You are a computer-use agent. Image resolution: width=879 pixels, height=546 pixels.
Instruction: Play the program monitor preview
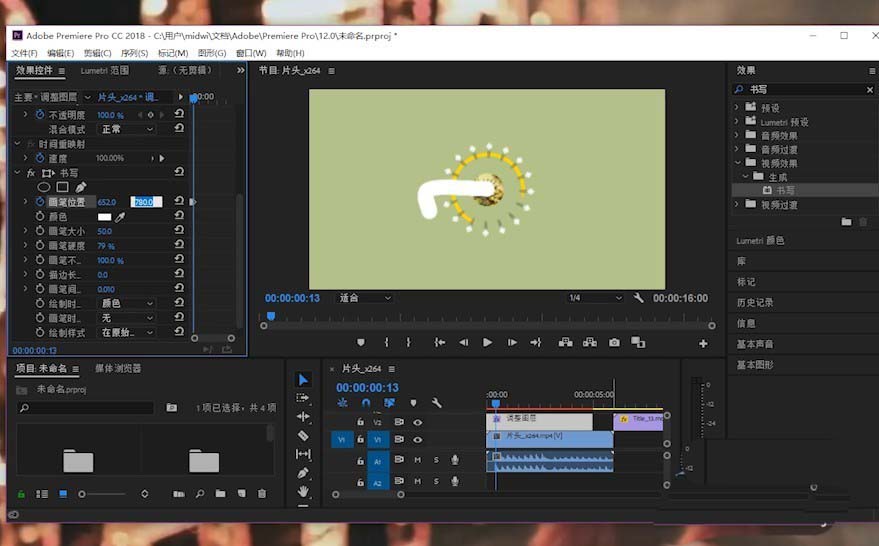487,342
